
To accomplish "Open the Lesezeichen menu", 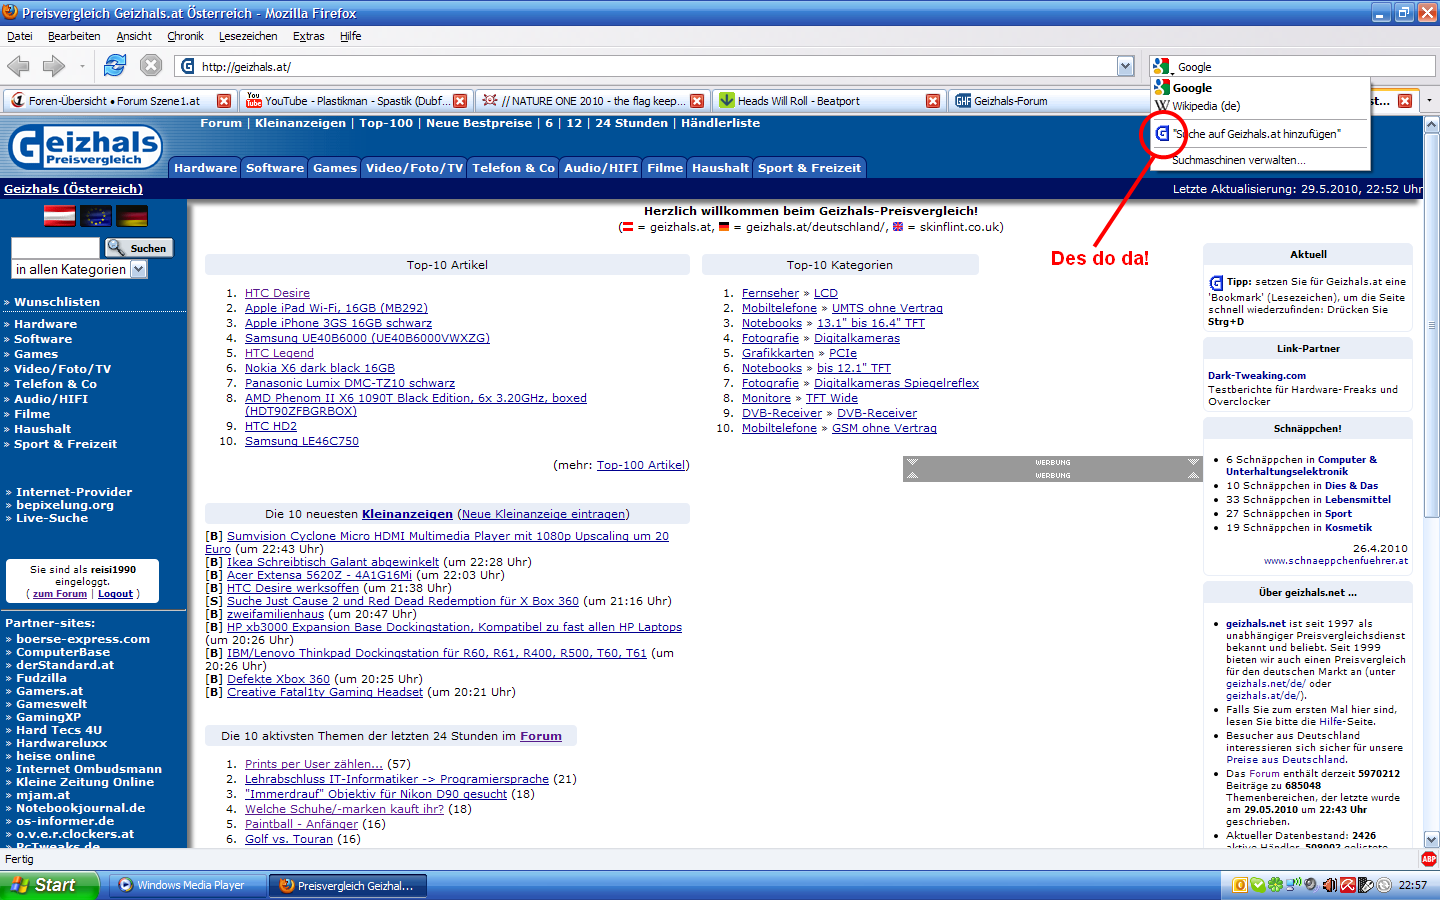I will click(x=248, y=36).
